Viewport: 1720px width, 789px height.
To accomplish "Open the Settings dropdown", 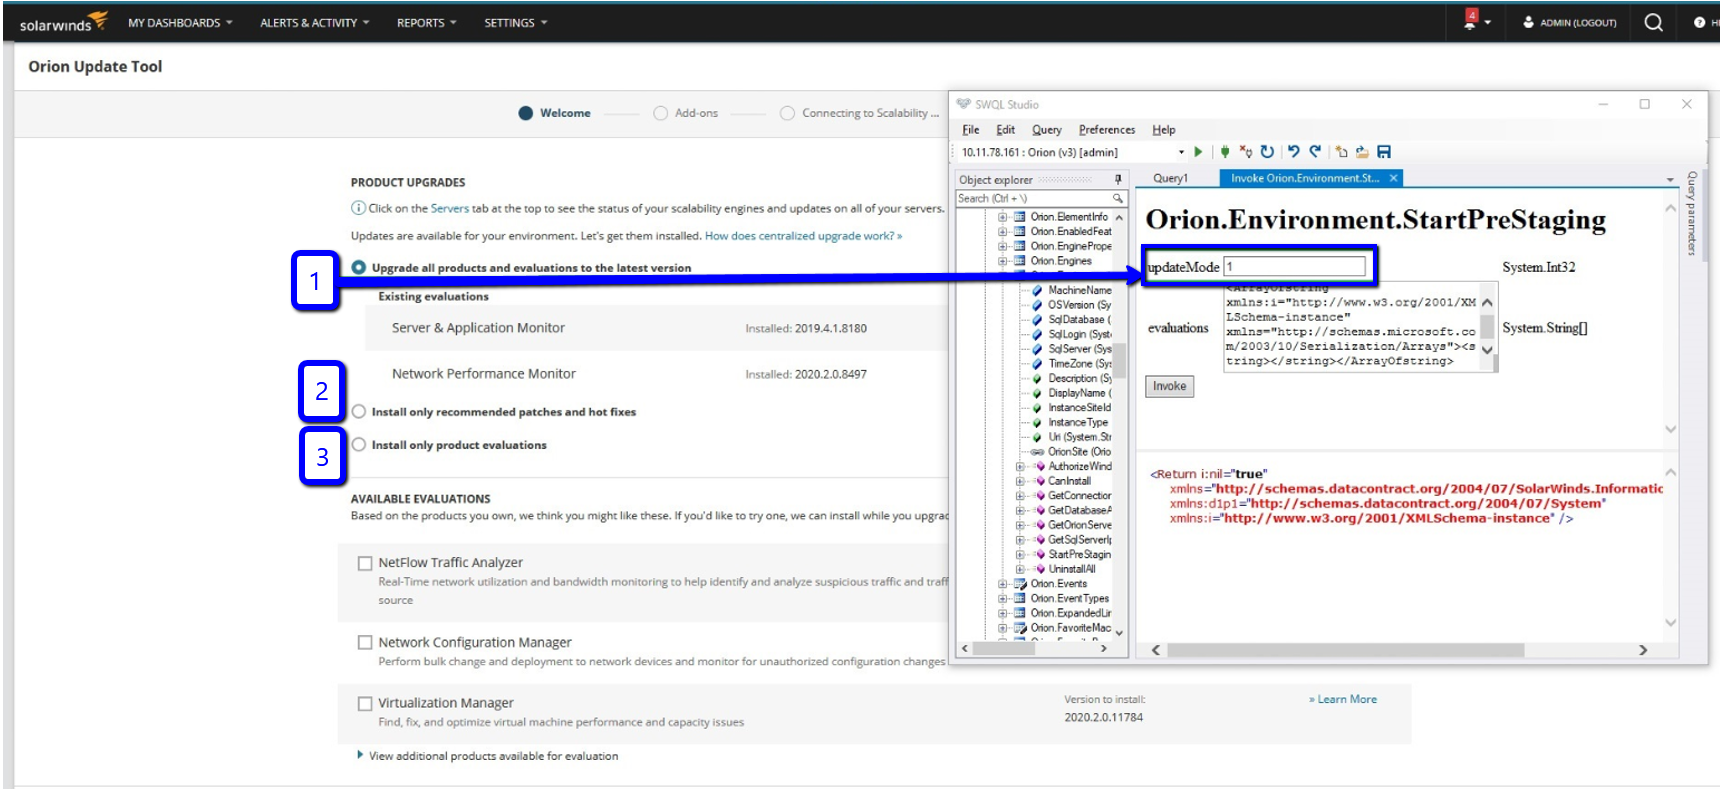I will (516, 23).
